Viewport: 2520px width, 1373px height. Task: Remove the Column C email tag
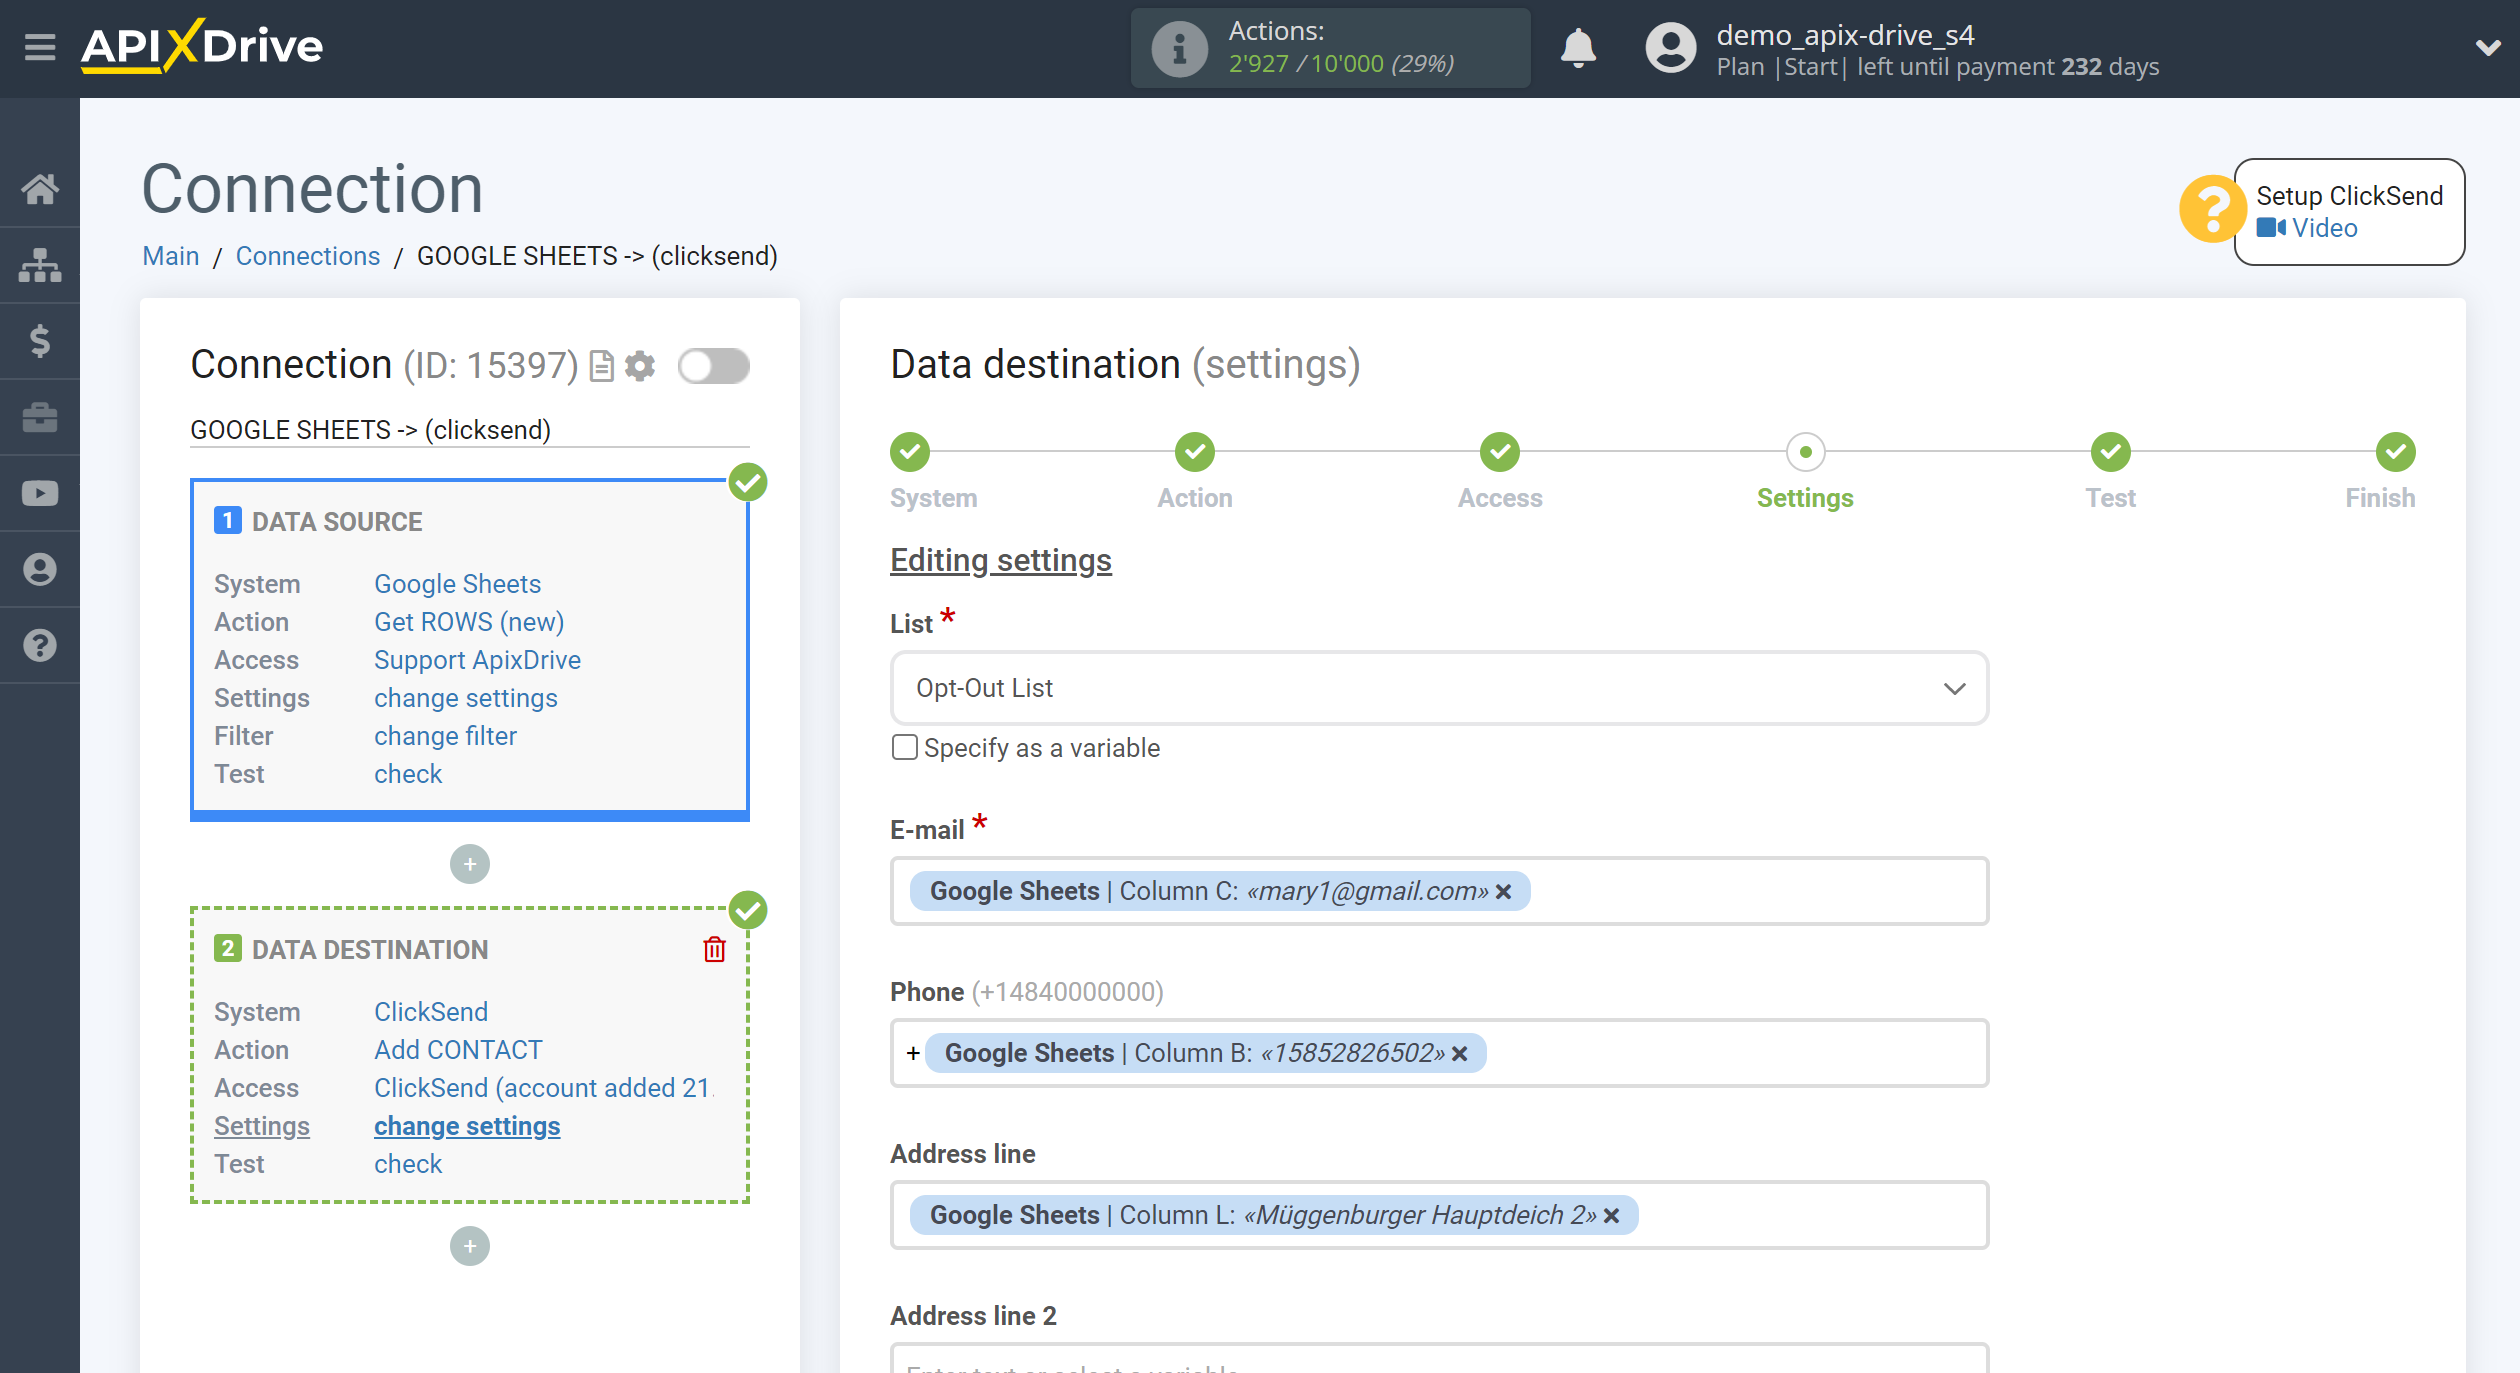point(1503,892)
